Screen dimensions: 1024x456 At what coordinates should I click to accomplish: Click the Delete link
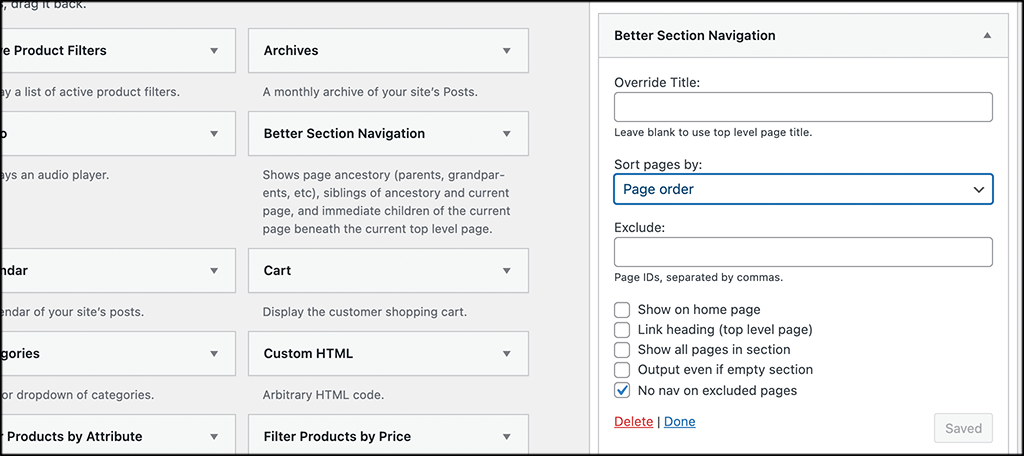[x=633, y=421]
